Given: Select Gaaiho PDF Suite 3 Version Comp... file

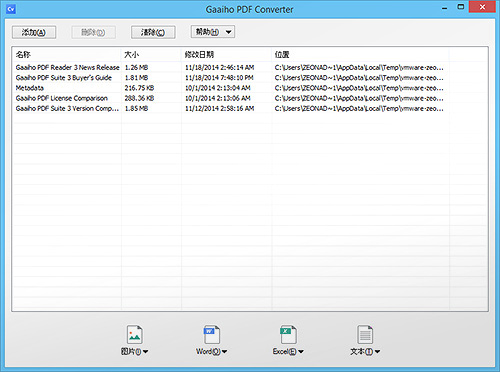Looking at the screenshot, I should click(67, 109).
